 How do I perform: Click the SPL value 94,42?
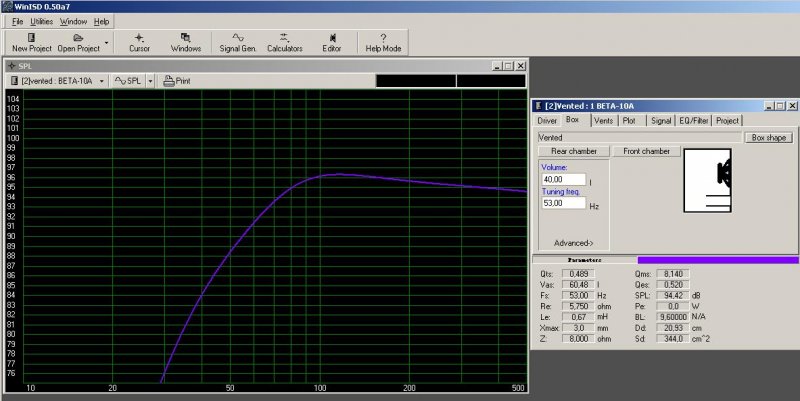[x=673, y=295]
